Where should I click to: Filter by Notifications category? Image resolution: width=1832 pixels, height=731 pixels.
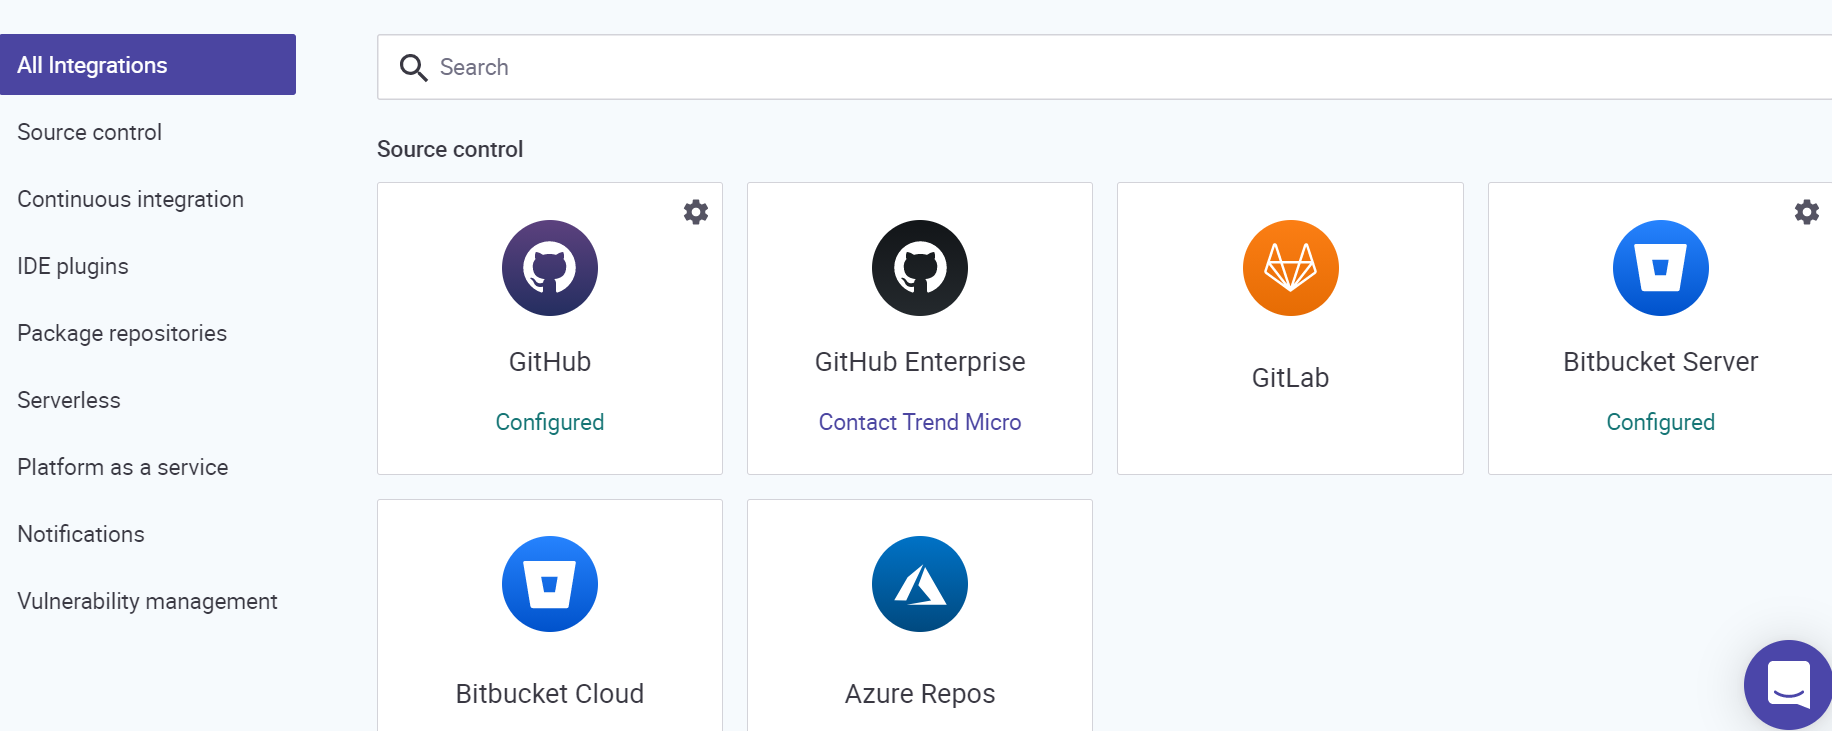point(81,534)
